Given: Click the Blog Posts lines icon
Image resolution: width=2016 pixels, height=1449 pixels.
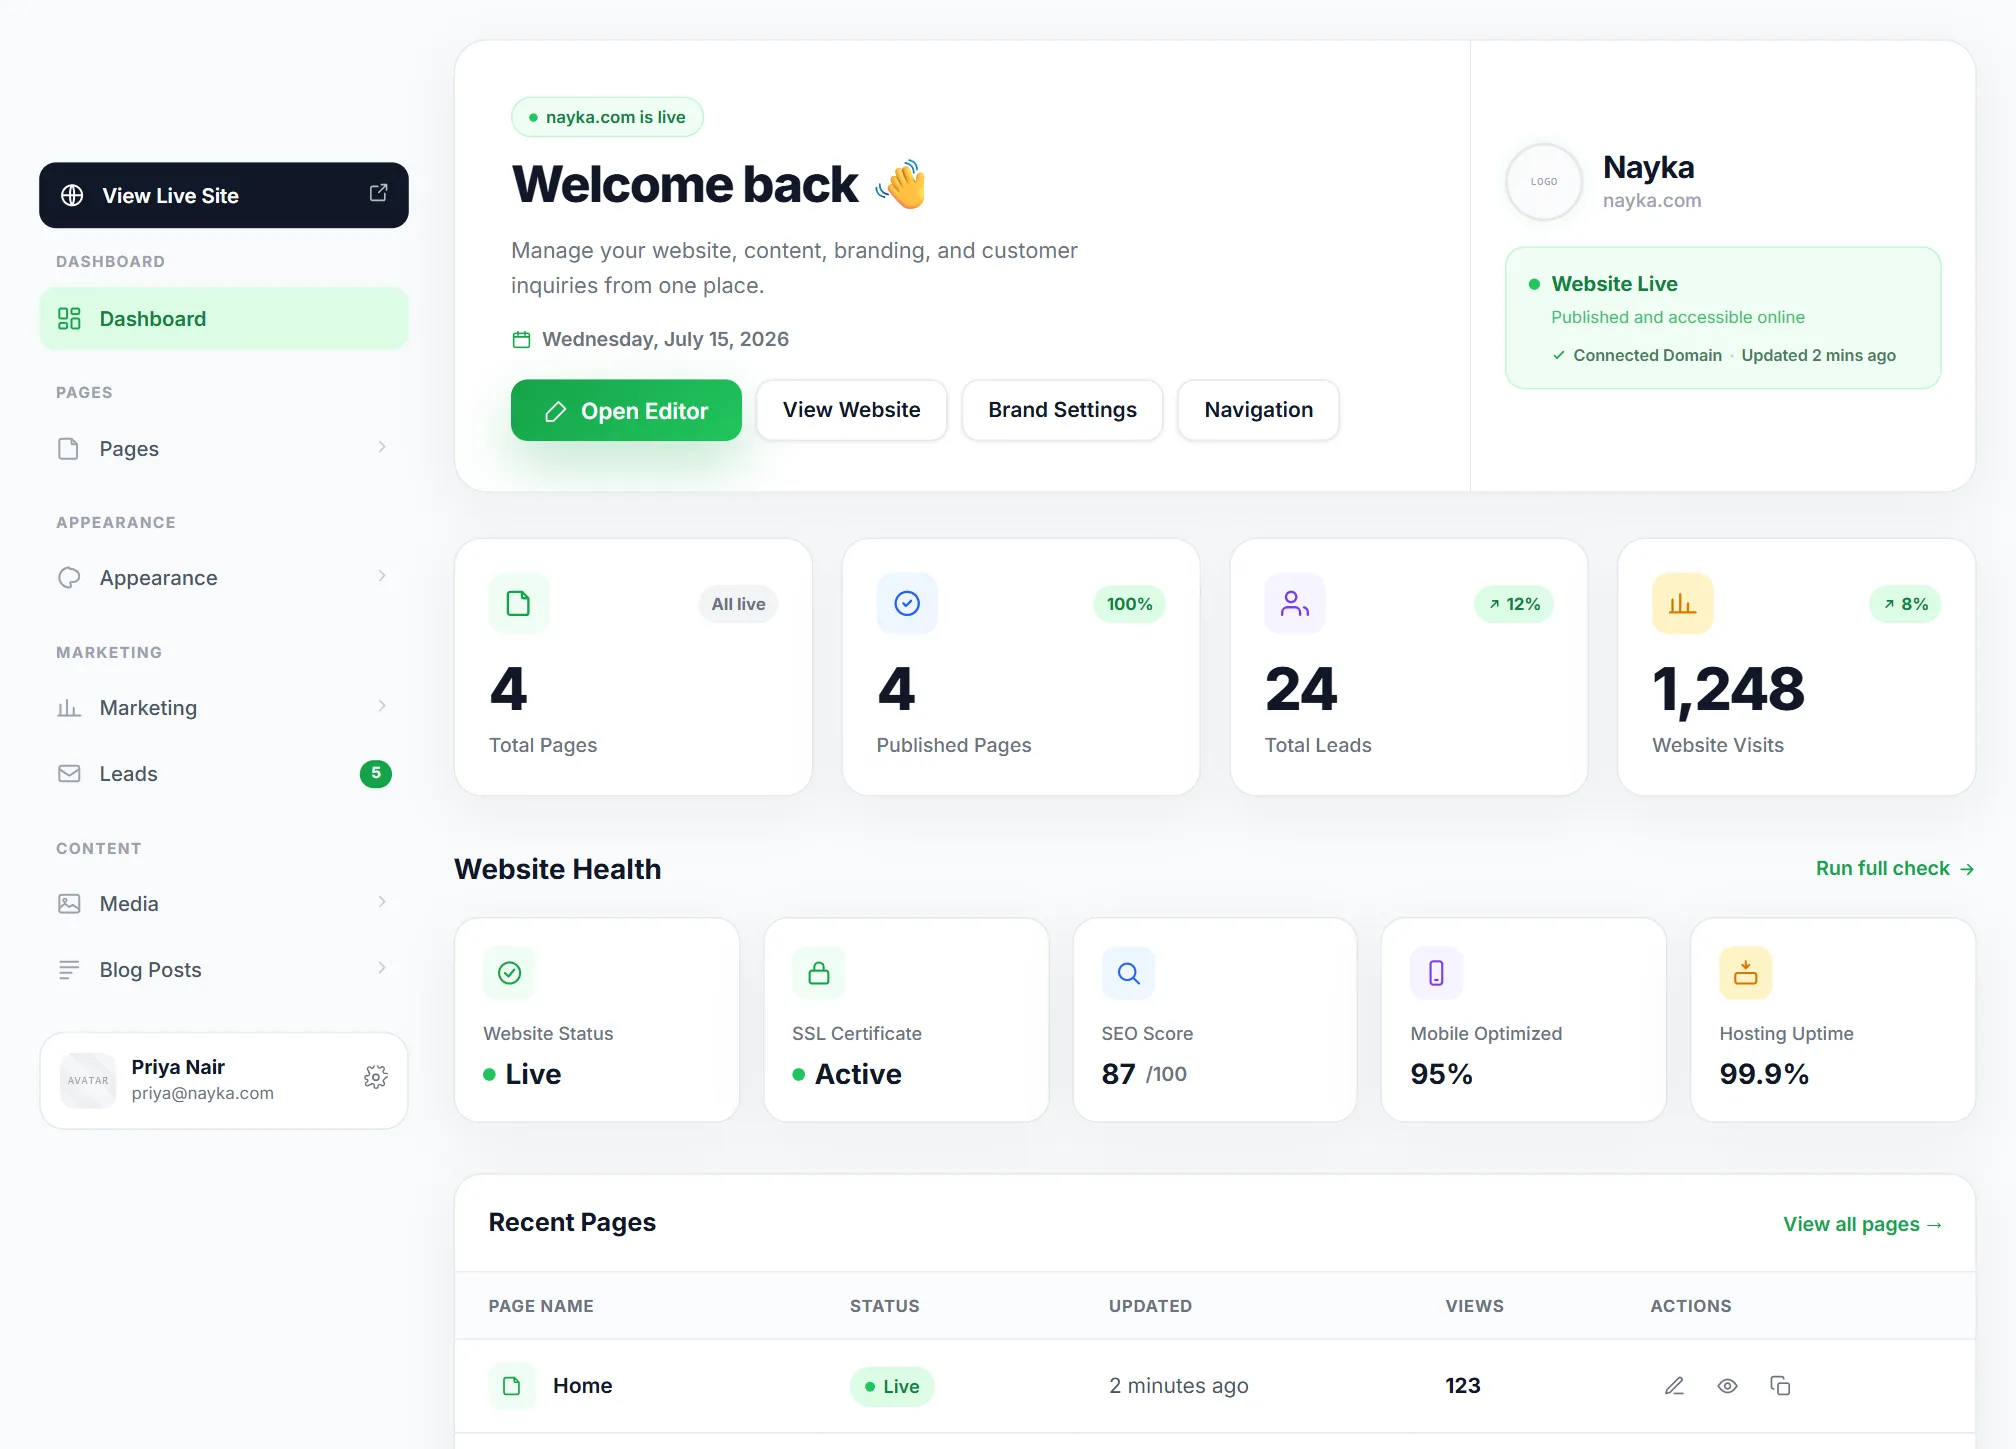Looking at the screenshot, I should pos(69,970).
